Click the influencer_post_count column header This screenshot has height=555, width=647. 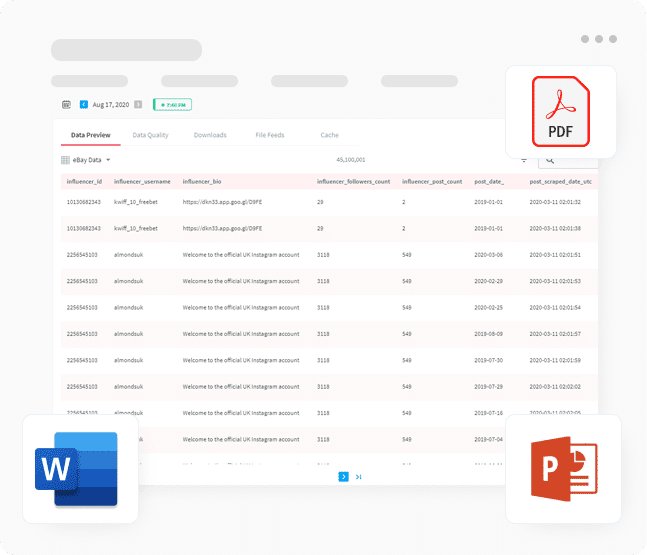[432, 182]
